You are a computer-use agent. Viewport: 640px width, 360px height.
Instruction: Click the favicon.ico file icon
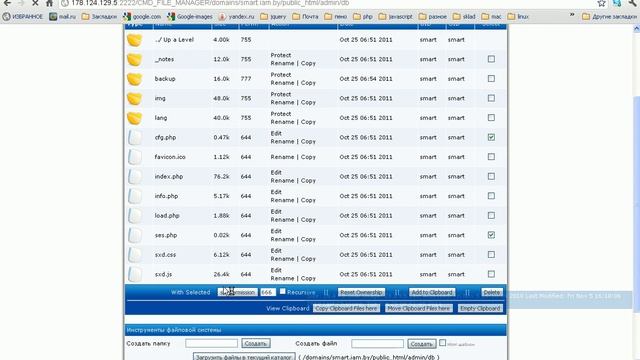[135, 157]
